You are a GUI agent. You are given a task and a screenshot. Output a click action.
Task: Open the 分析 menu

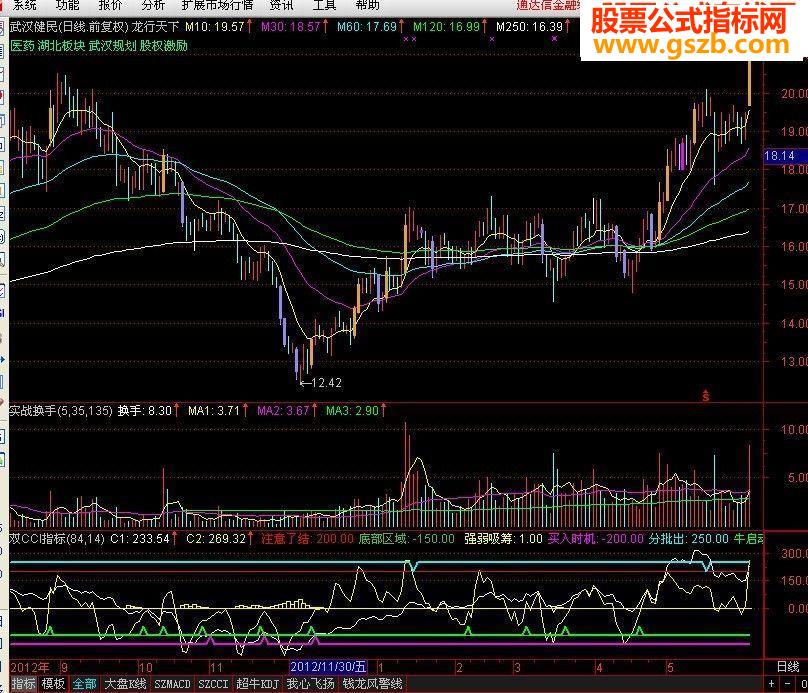tap(153, 5)
